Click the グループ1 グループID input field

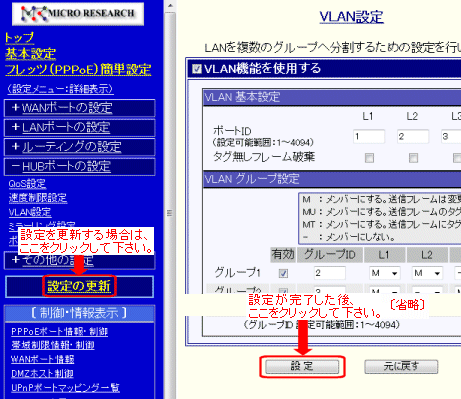click(x=330, y=273)
